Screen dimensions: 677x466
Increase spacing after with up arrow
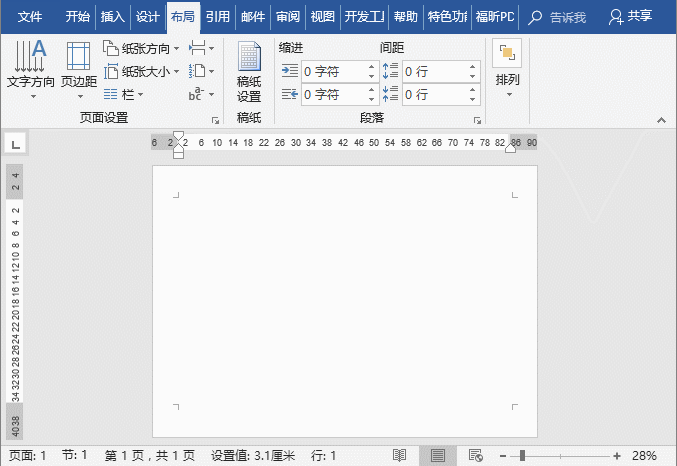tap(472, 89)
